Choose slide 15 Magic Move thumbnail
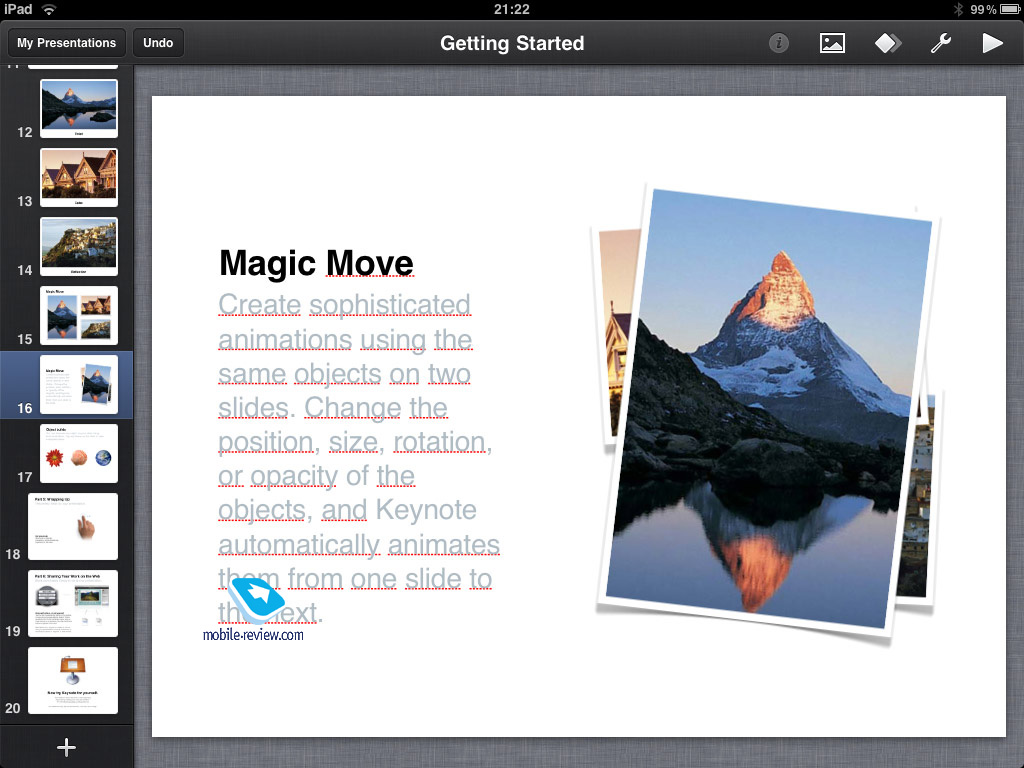This screenshot has width=1024, height=768. (79, 315)
